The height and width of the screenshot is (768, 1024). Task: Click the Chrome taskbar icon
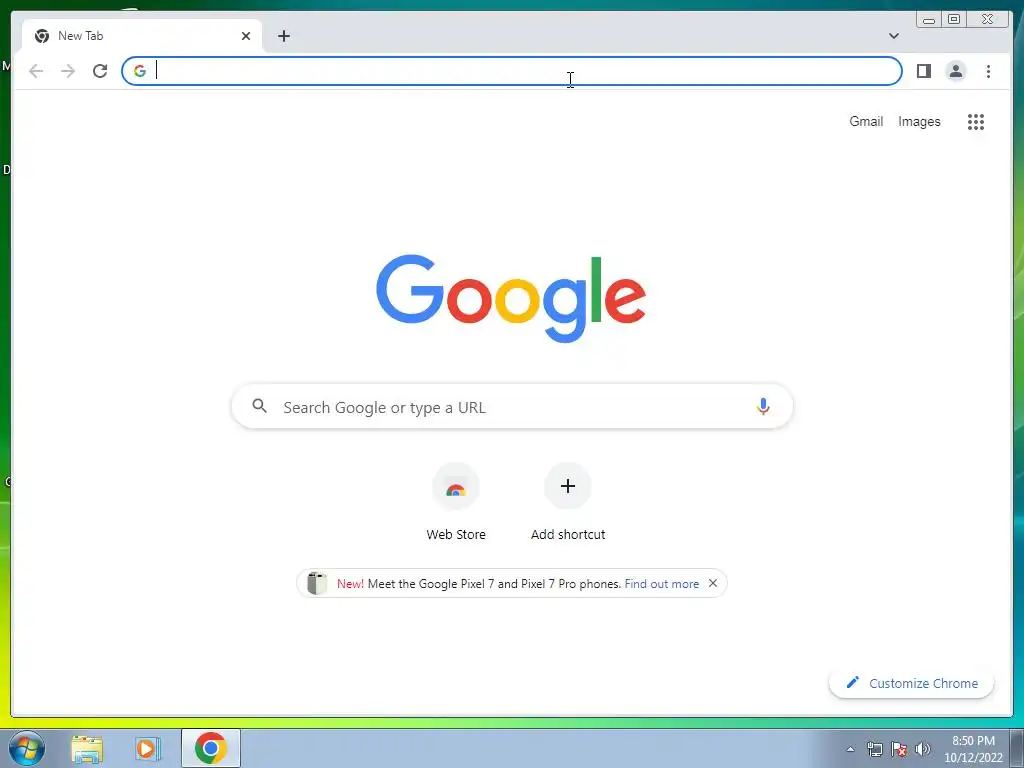(x=210, y=748)
